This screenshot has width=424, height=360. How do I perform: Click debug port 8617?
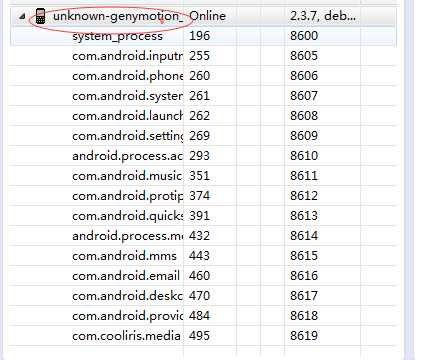coord(304,296)
